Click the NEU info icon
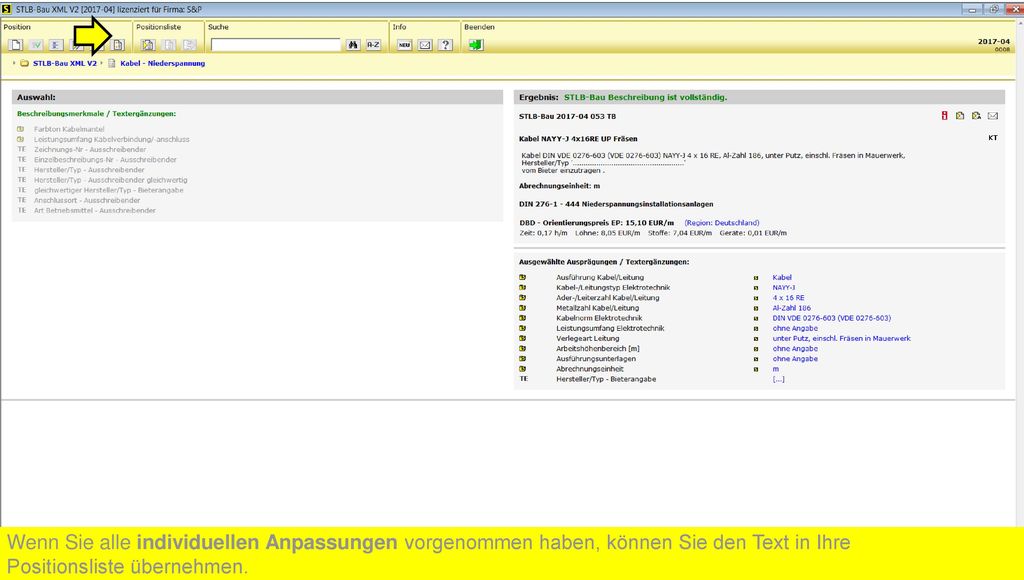 pyautogui.click(x=404, y=45)
